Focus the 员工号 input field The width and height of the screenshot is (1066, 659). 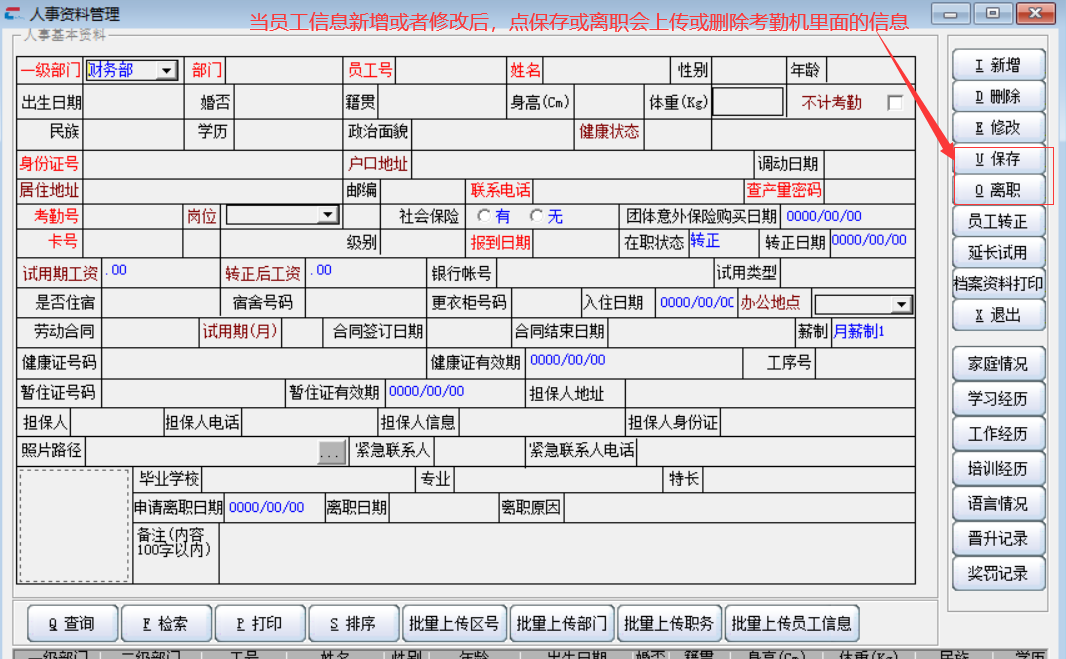pyautogui.click(x=449, y=71)
